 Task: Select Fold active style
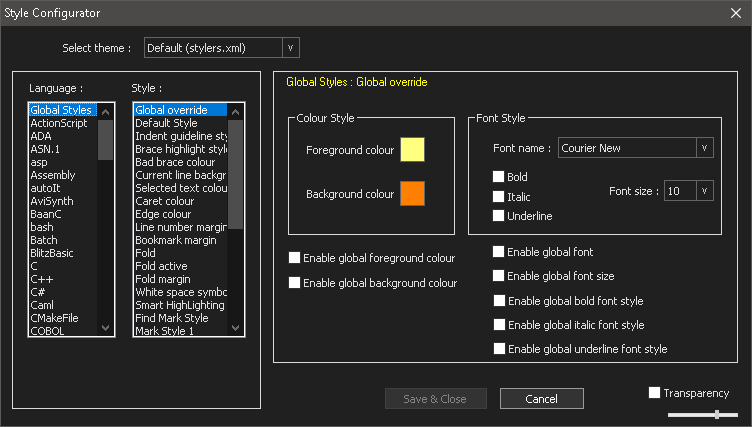tap(180, 265)
